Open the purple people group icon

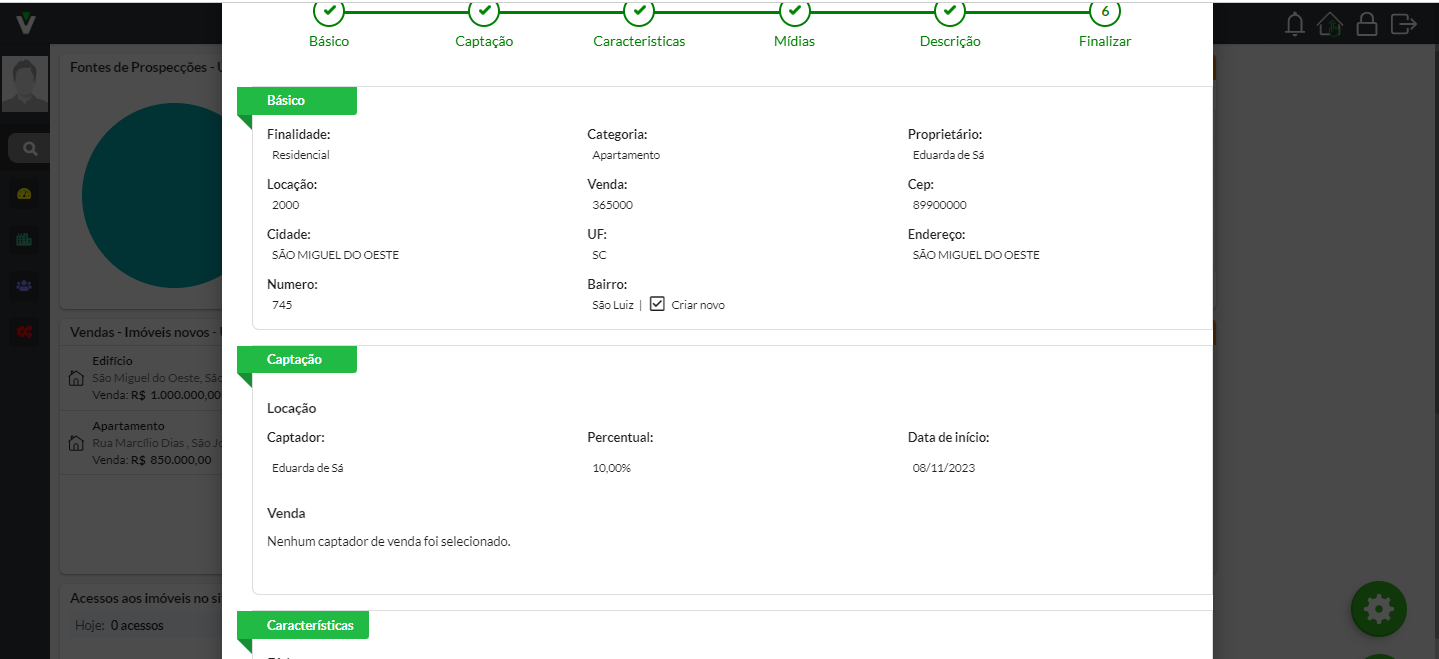click(x=25, y=285)
